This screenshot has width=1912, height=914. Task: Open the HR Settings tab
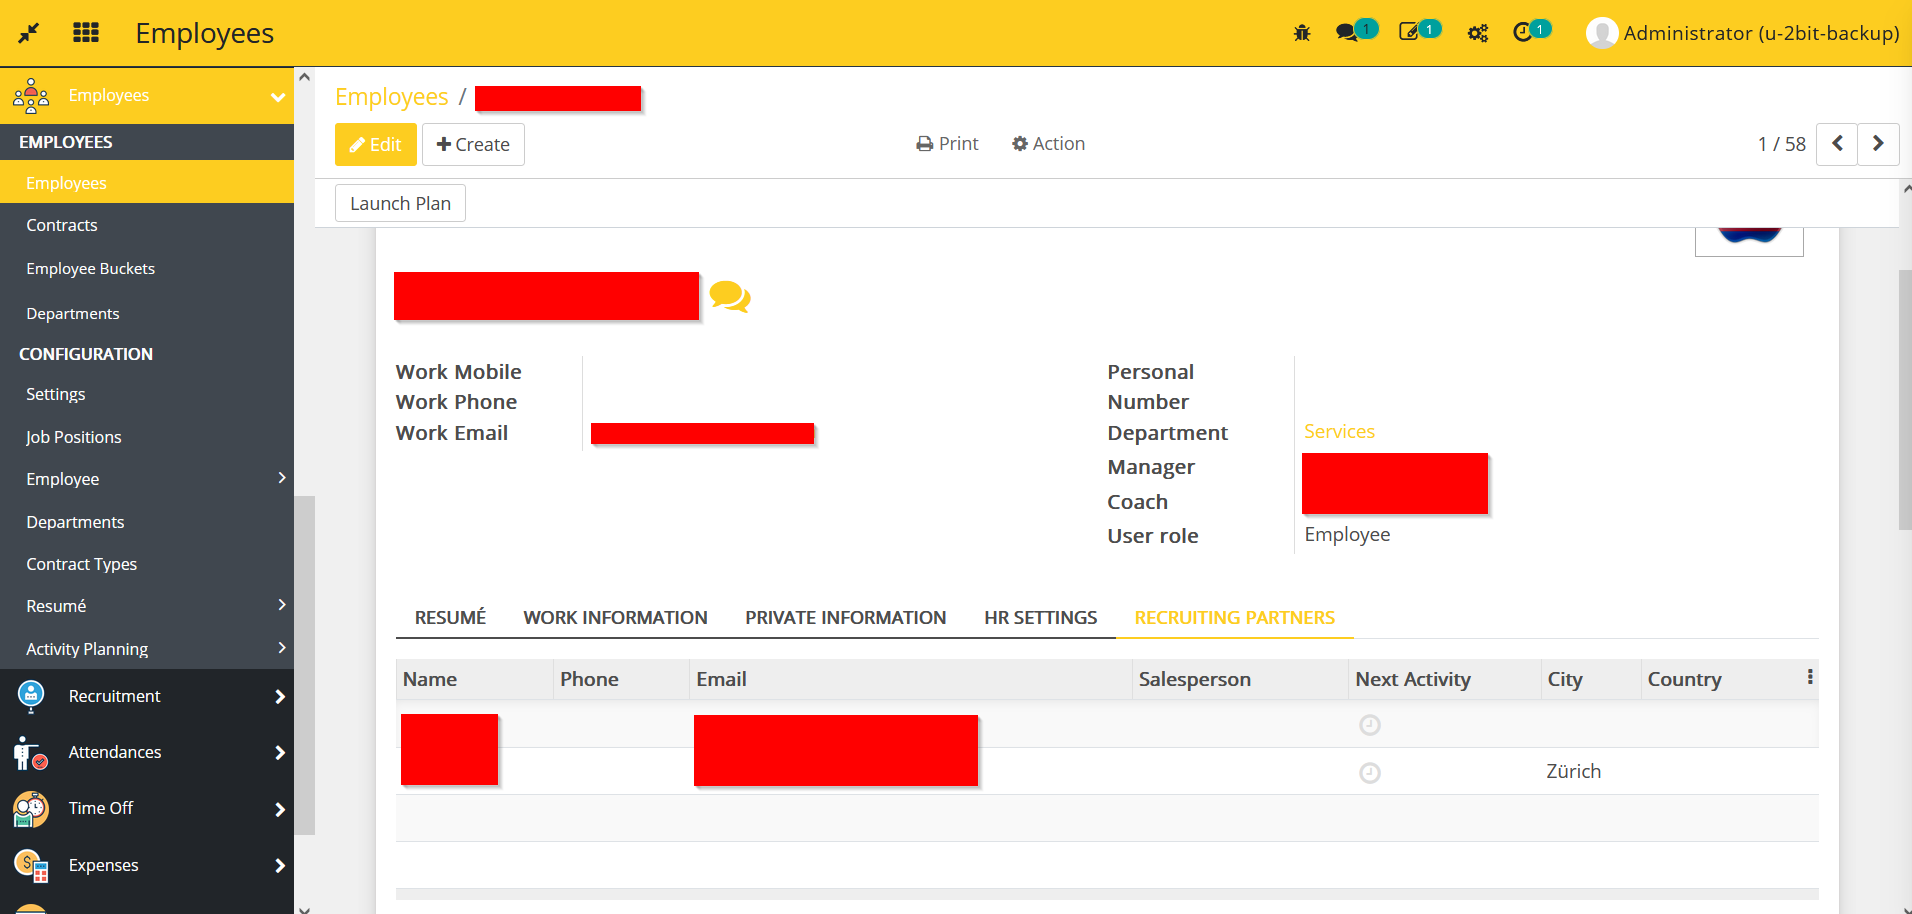click(1040, 617)
